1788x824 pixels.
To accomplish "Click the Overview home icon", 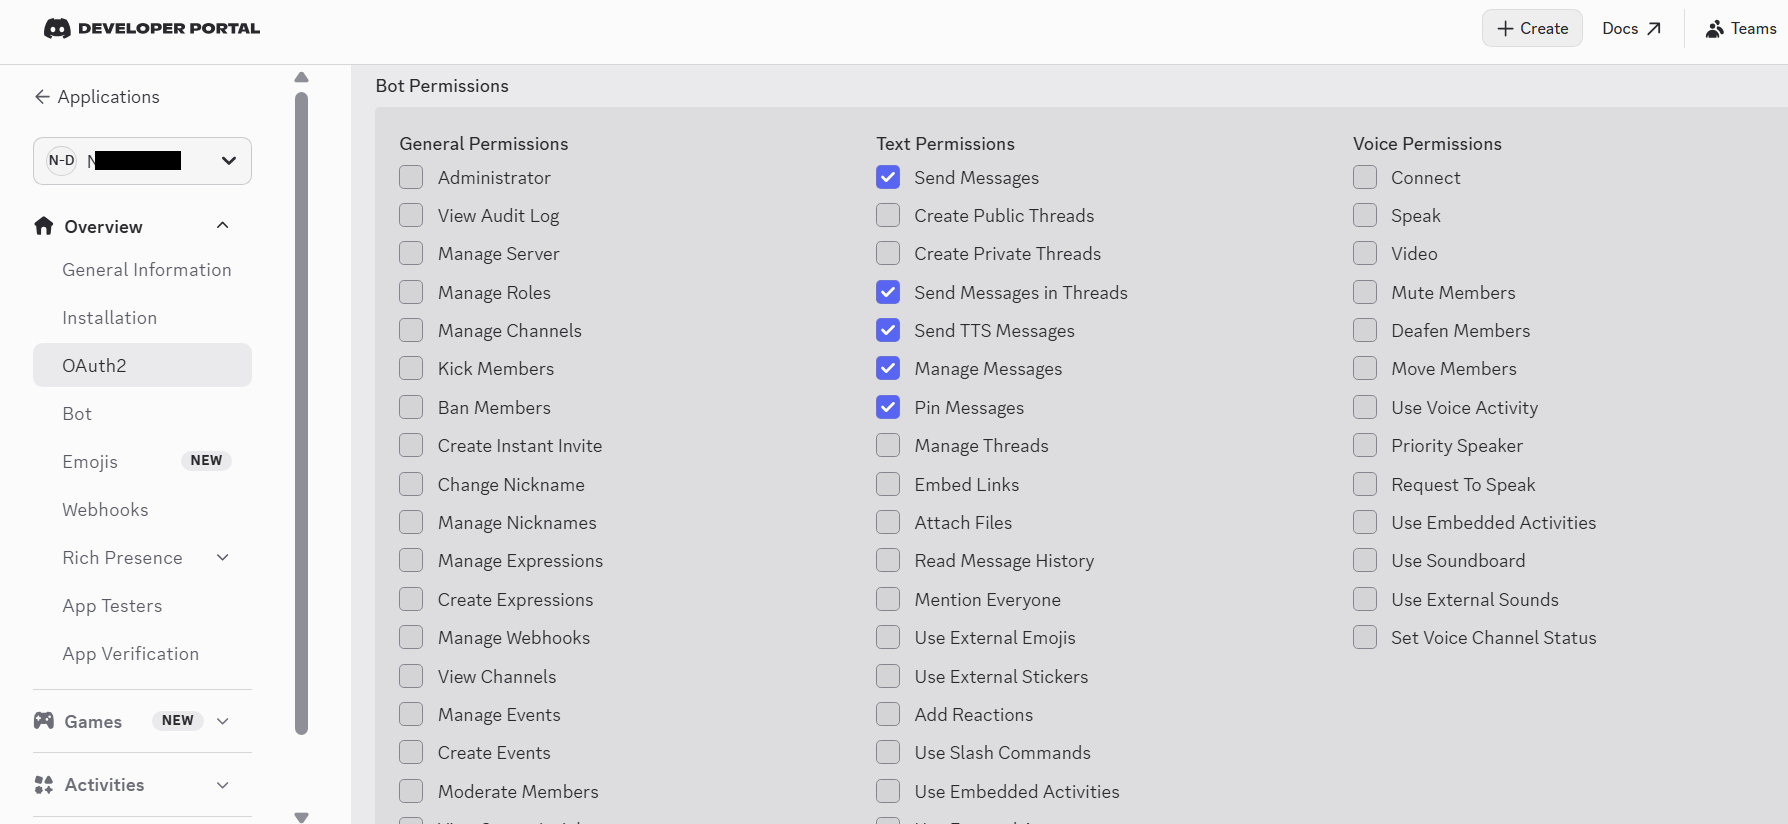I will 44,226.
